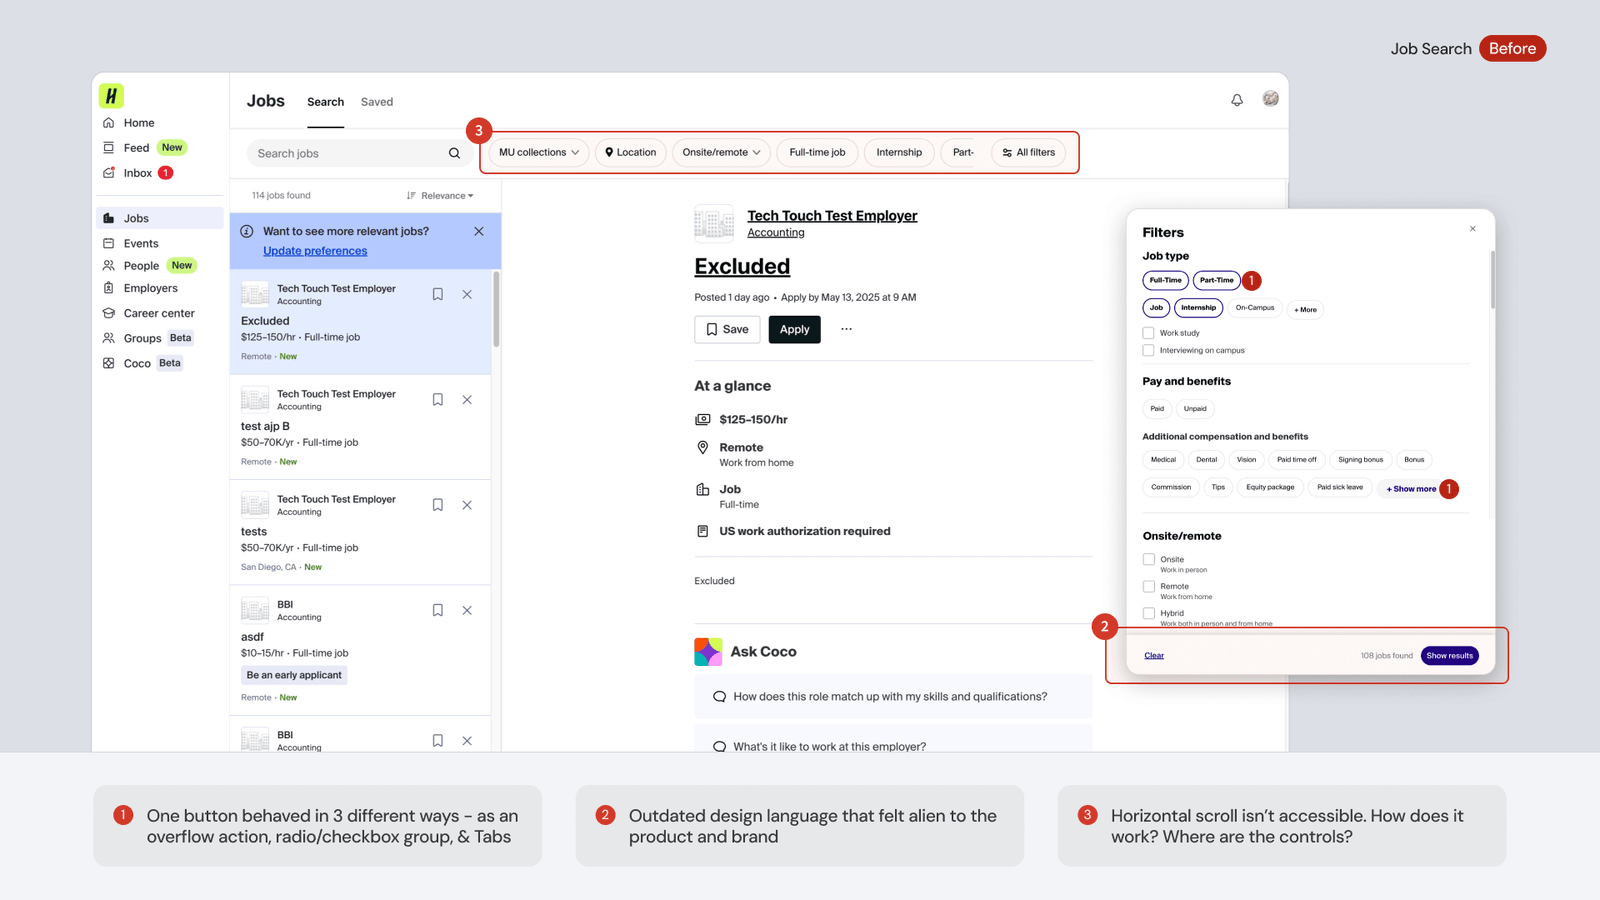Apply to the Excluded job
The height and width of the screenshot is (900, 1600).
[x=794, y=330]
